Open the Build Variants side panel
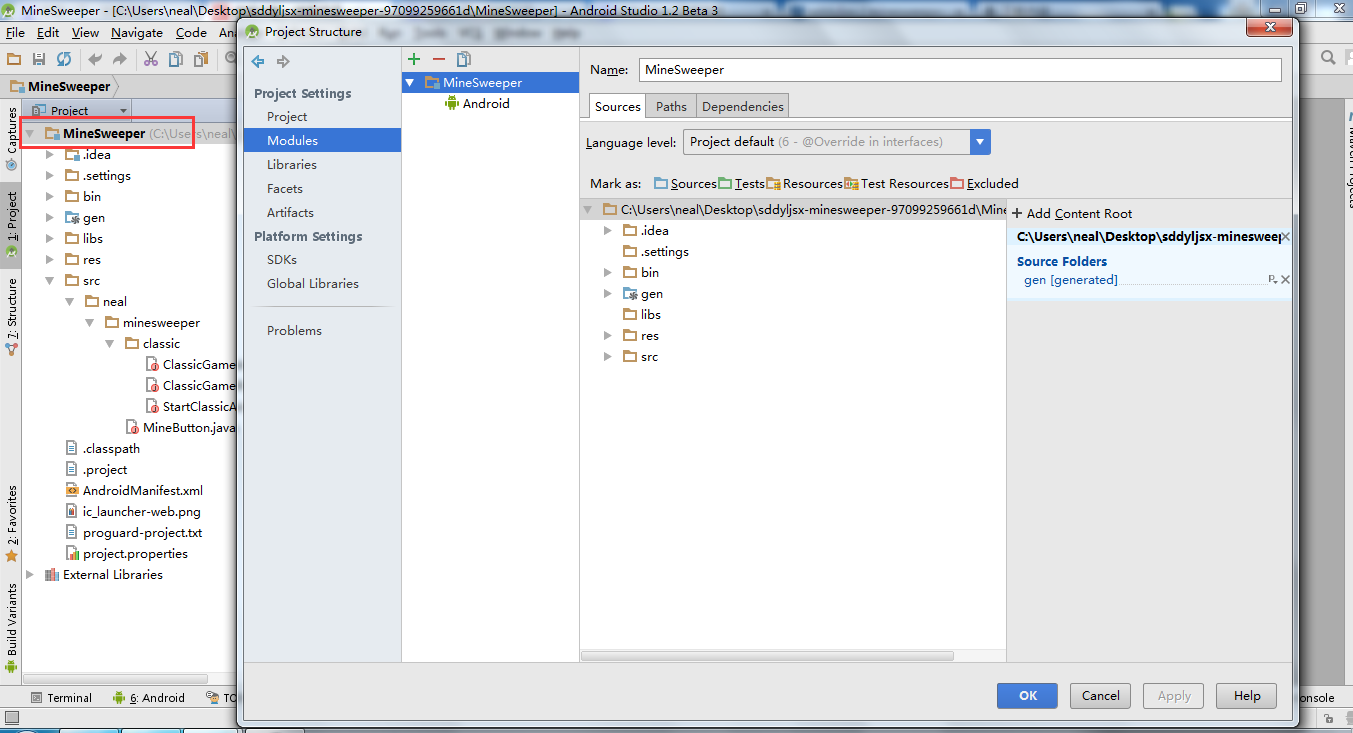Screen dimensions: 1353x733 [x=12, y=628]
